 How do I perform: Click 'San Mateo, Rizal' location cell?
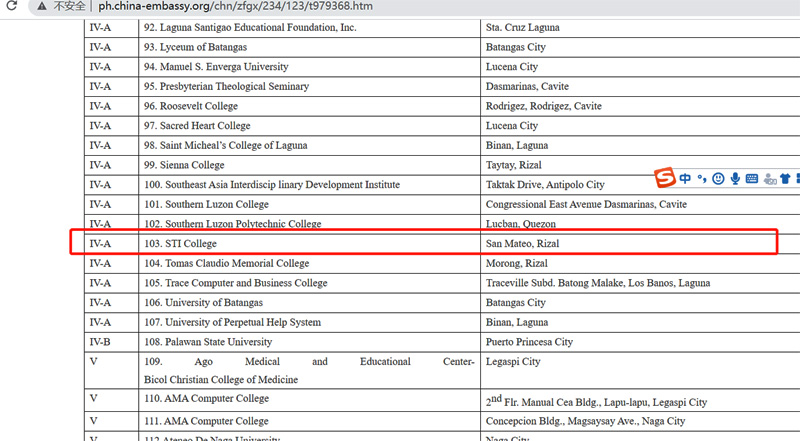[x=522, y=243]
